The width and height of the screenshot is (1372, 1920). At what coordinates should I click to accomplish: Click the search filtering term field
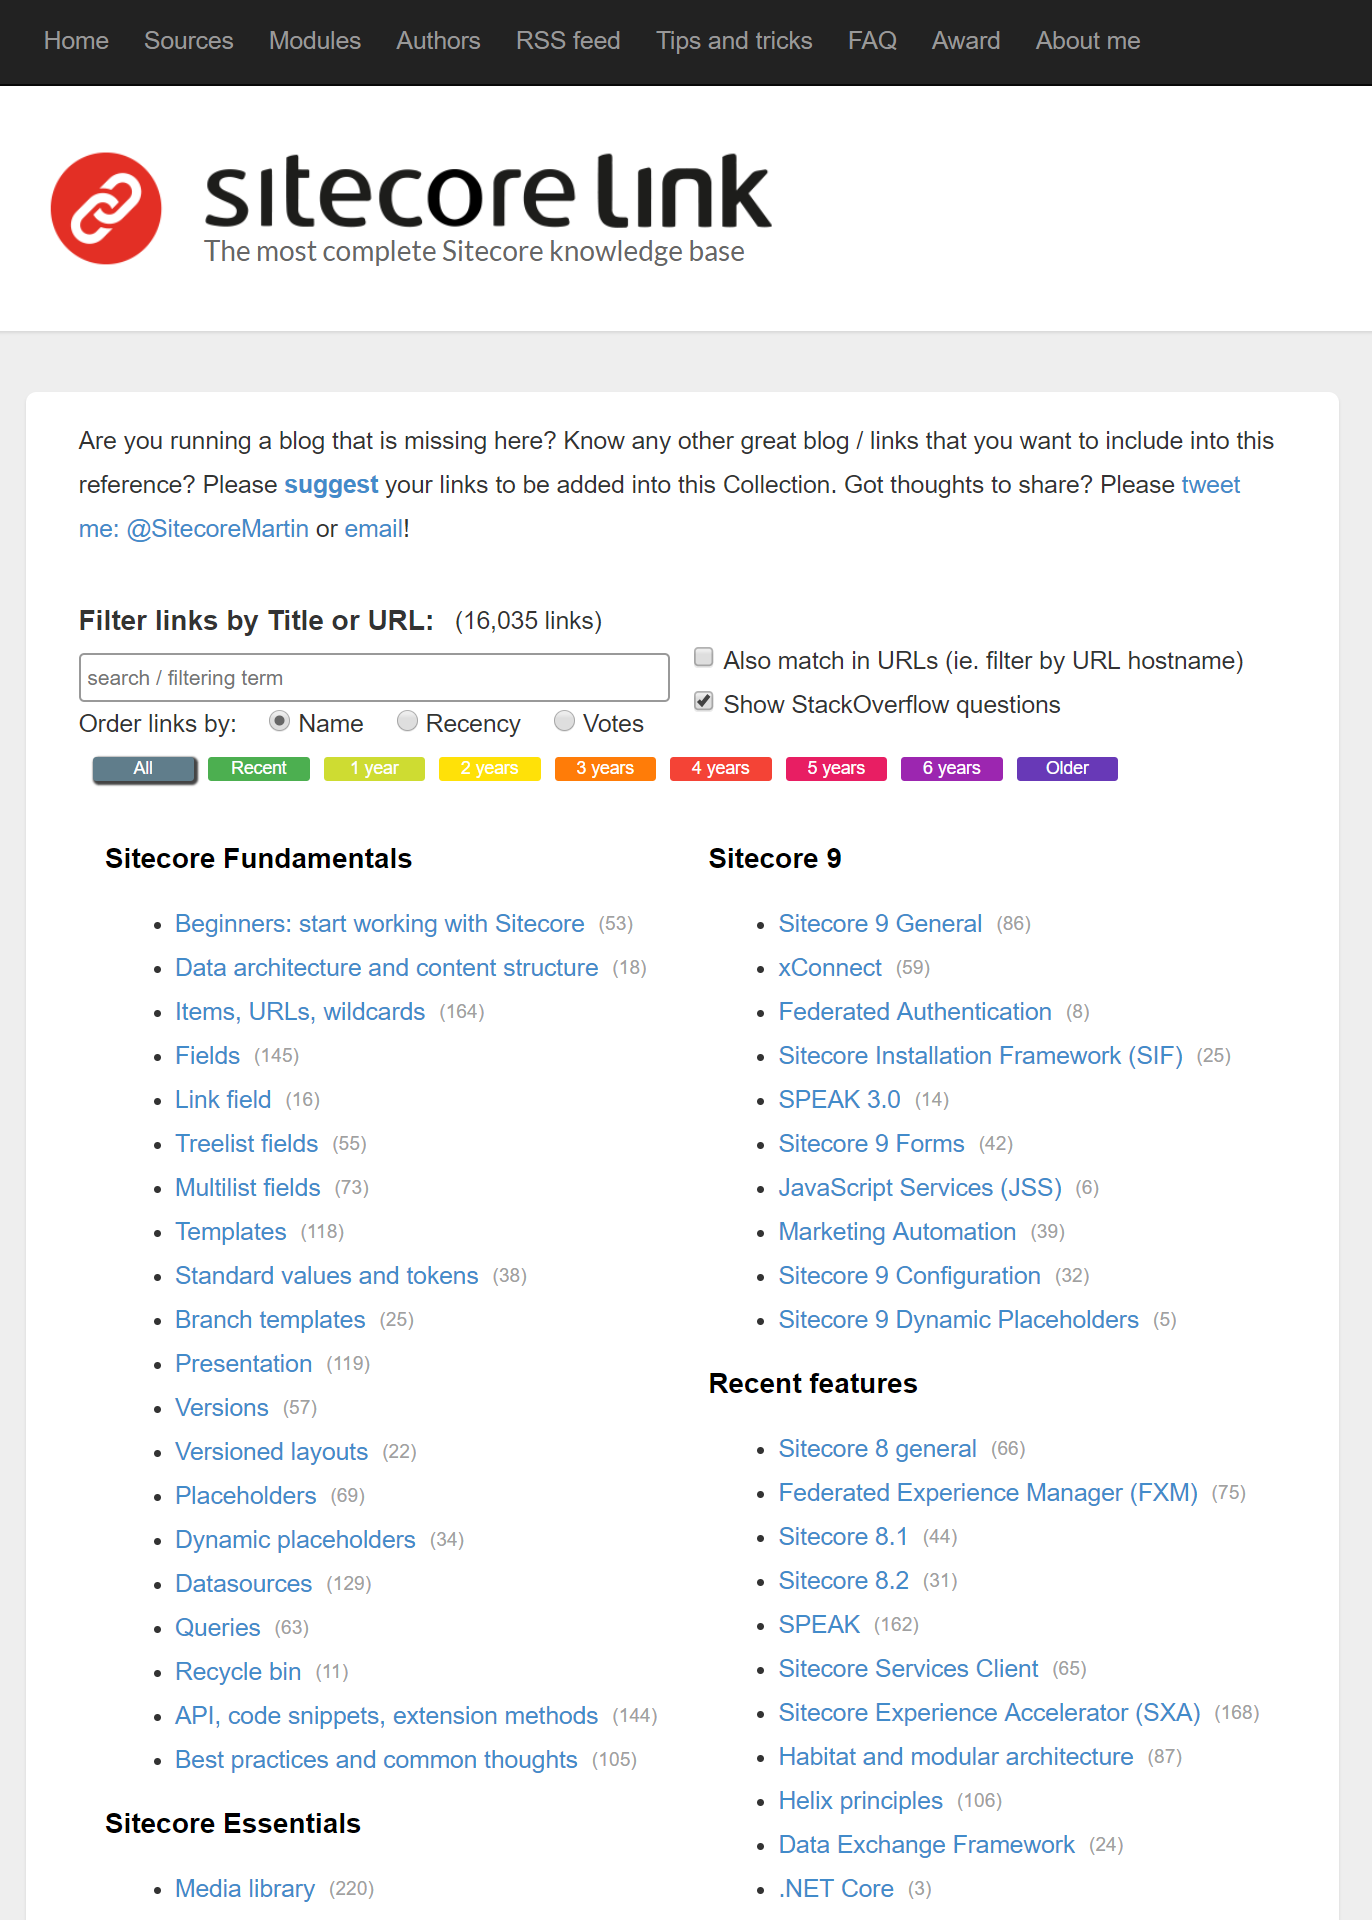(x=374, y=678)
